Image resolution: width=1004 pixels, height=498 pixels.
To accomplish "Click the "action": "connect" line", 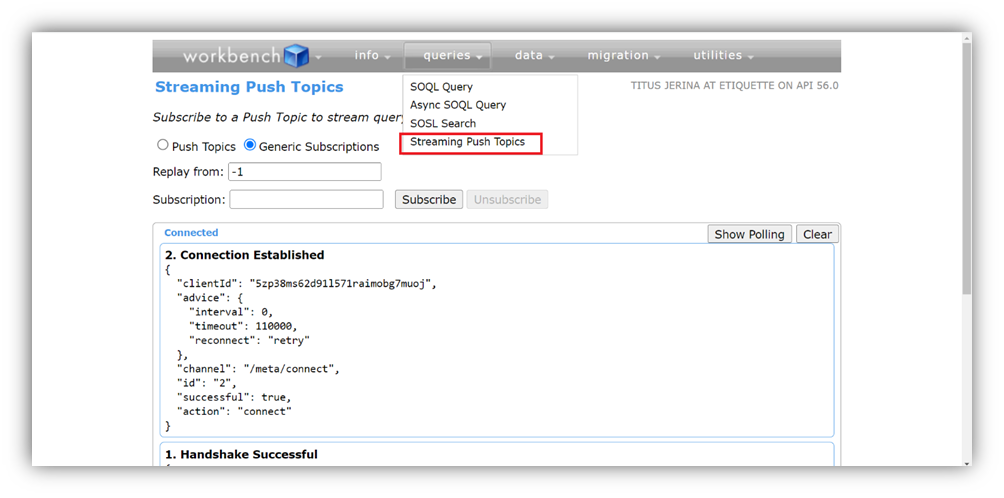I will tap(234, 412).
